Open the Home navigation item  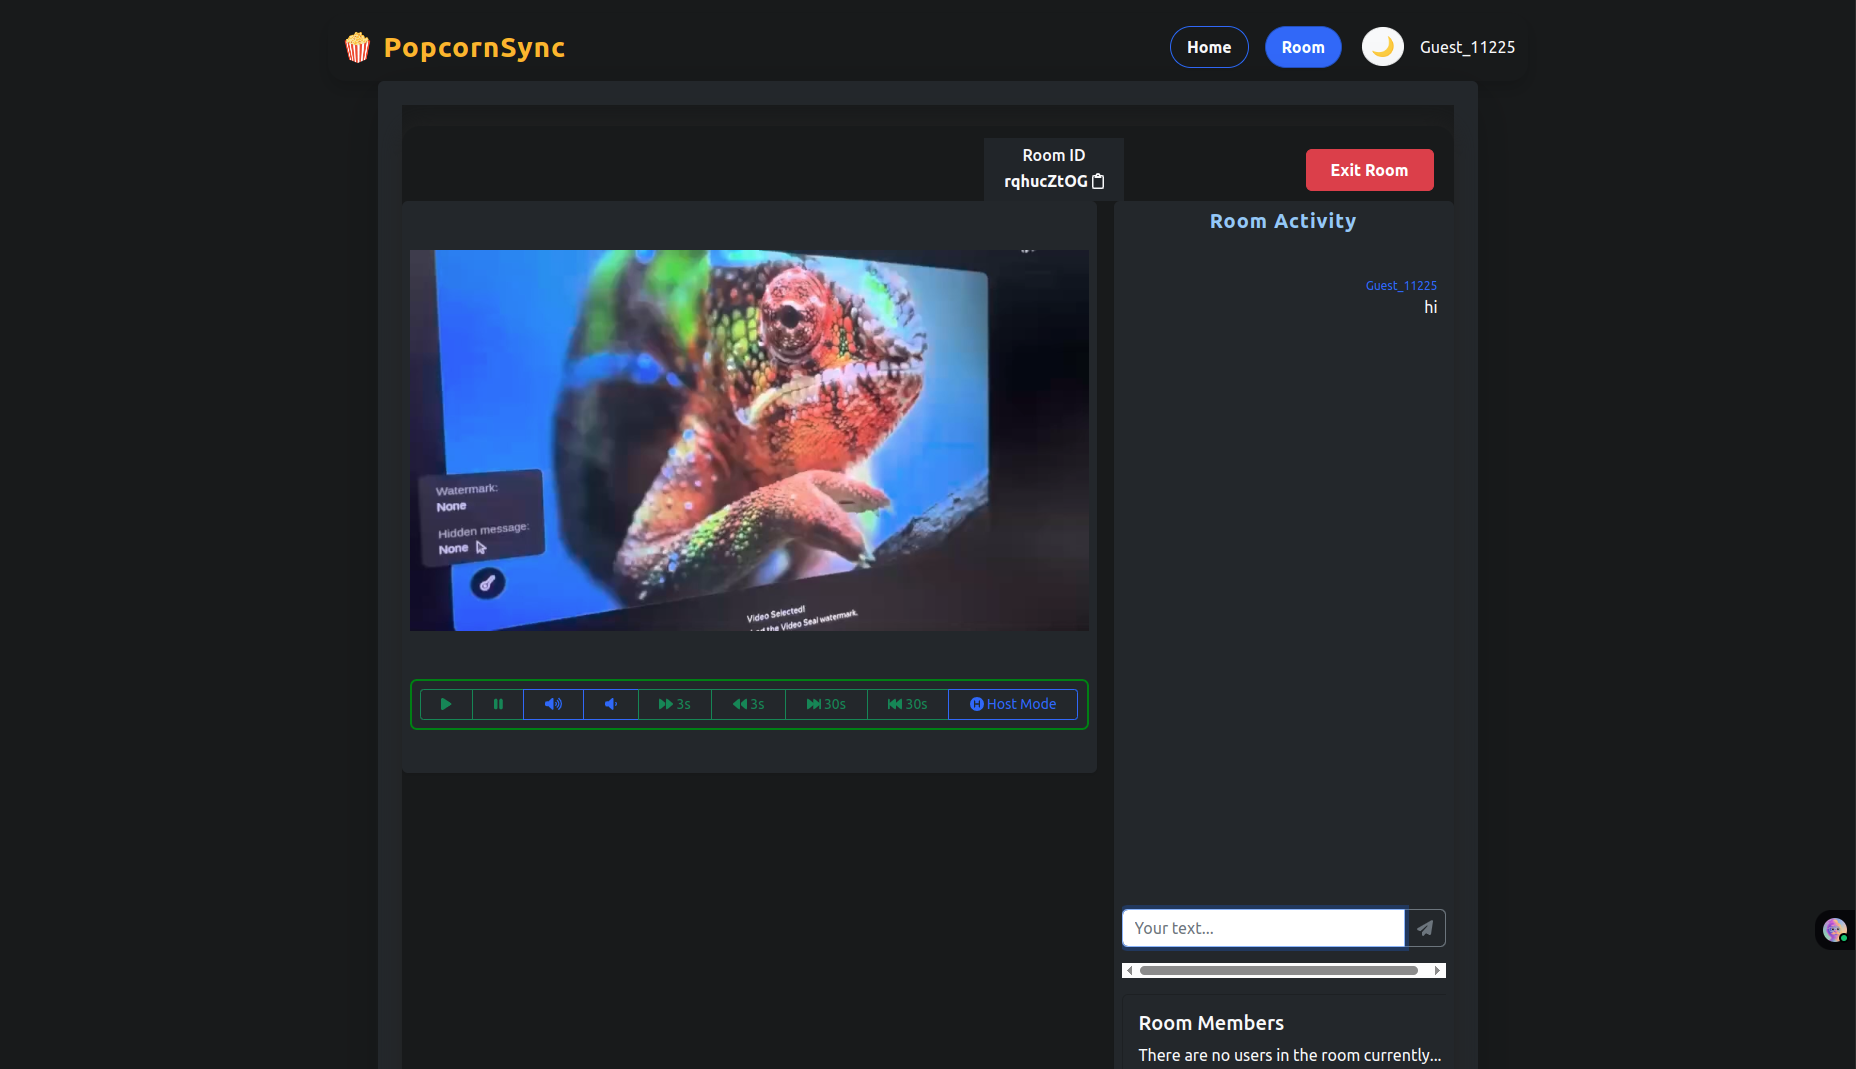[1209, 46]
